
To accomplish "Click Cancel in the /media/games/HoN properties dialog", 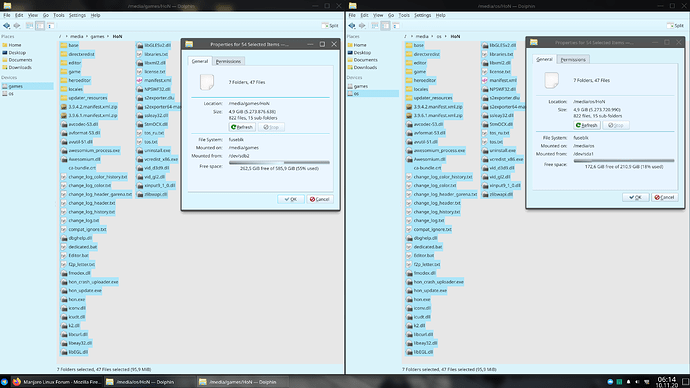I will coord(319,199).
